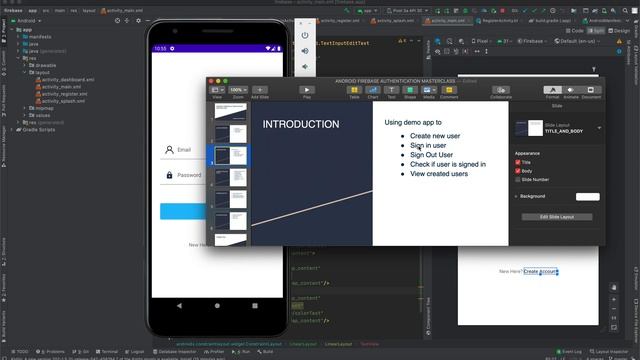Open the Media menu in Keynote toolbar
Screen dimensions: 640x360
pos(429,90)
